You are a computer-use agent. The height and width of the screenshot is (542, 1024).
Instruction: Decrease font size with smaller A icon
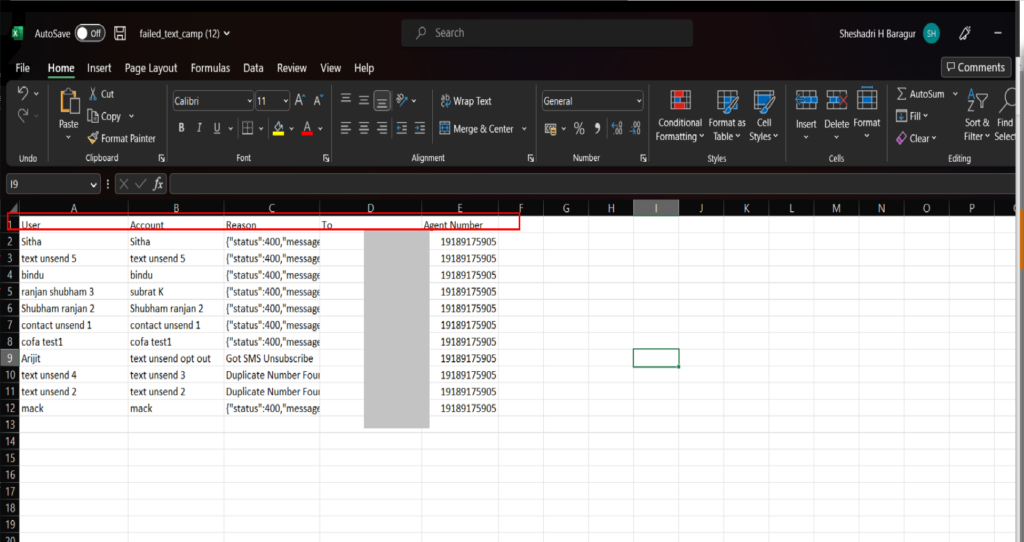point(318,101)
